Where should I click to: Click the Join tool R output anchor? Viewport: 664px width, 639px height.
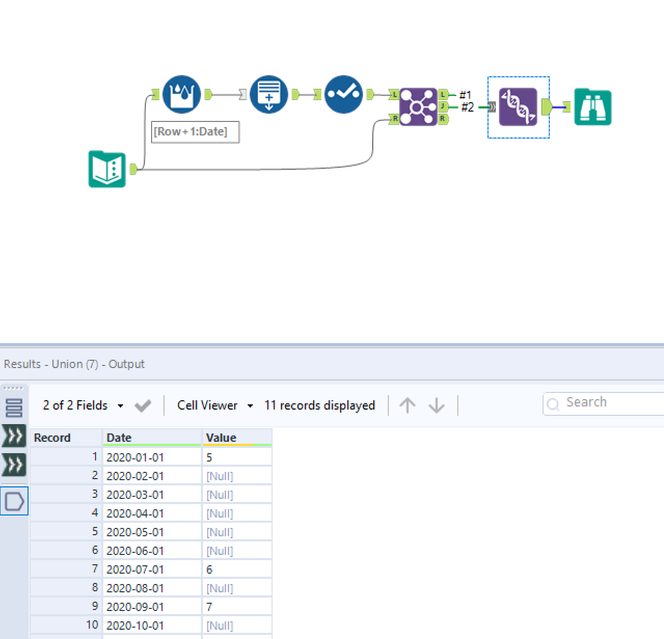coord(443,119)
